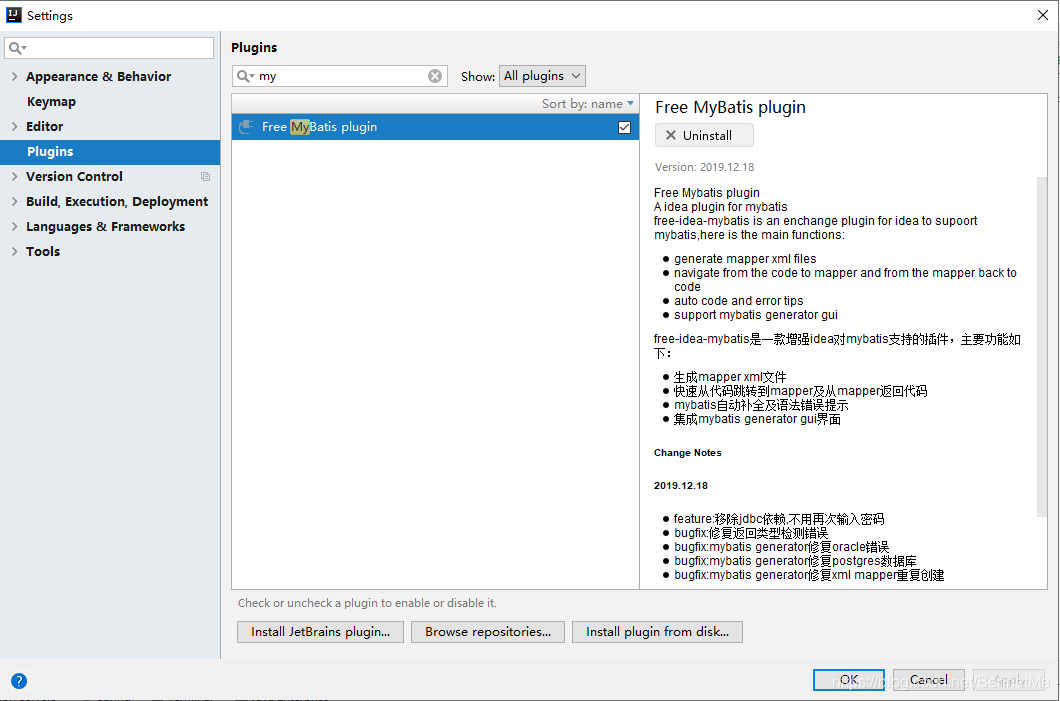This screenshot has height=701, width=1060.
Task: Select Plugins in settings tree
Action: pyautogui.click(x=110, y=151)
